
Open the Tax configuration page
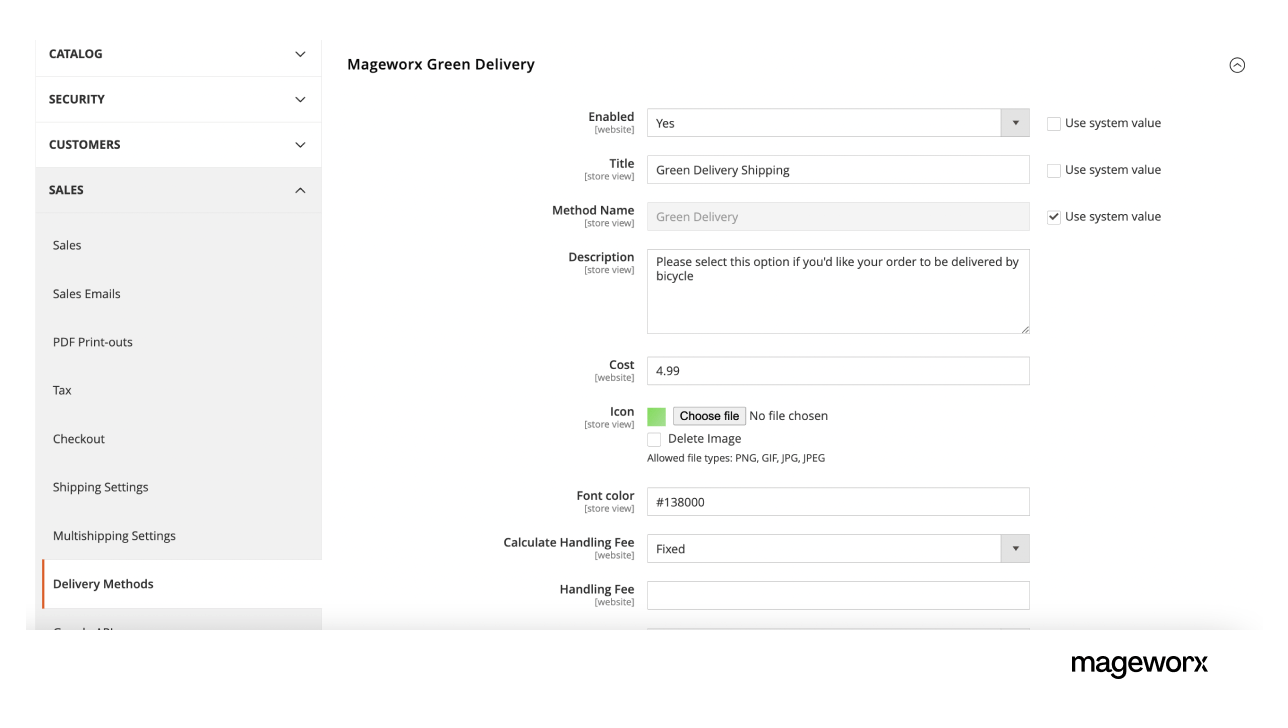[61, 390]
